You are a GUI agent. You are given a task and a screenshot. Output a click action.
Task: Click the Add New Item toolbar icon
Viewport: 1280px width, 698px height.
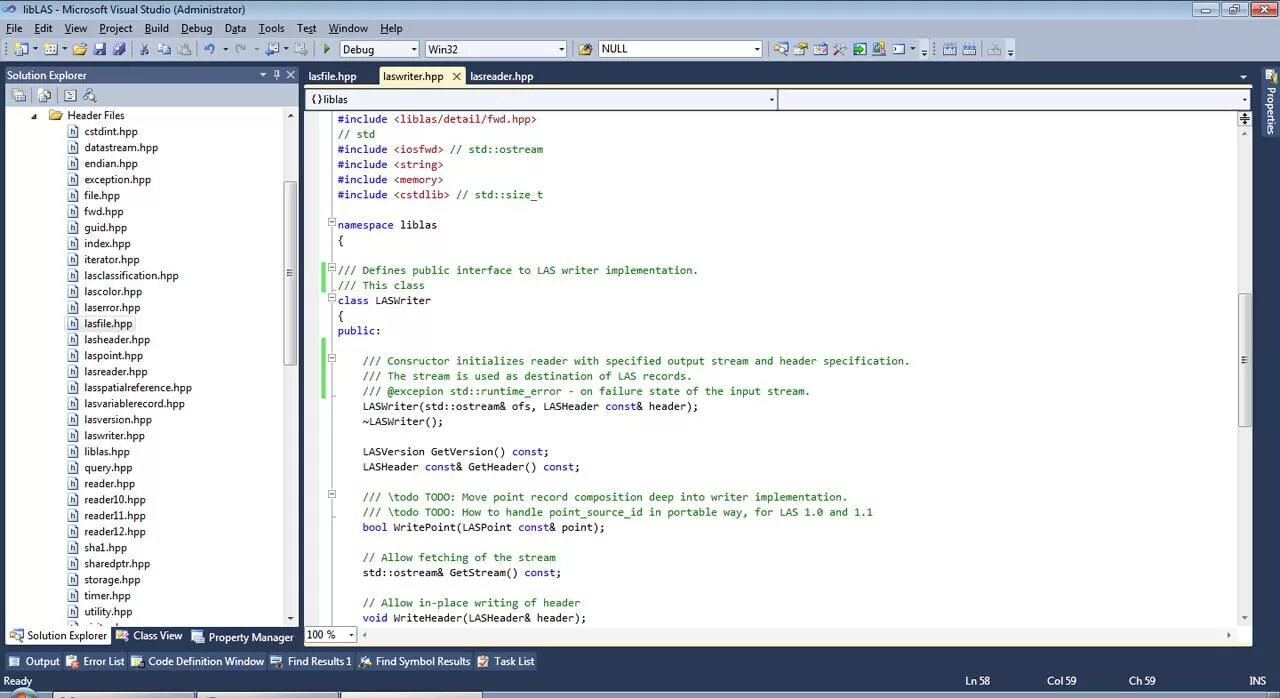[49, 49]
